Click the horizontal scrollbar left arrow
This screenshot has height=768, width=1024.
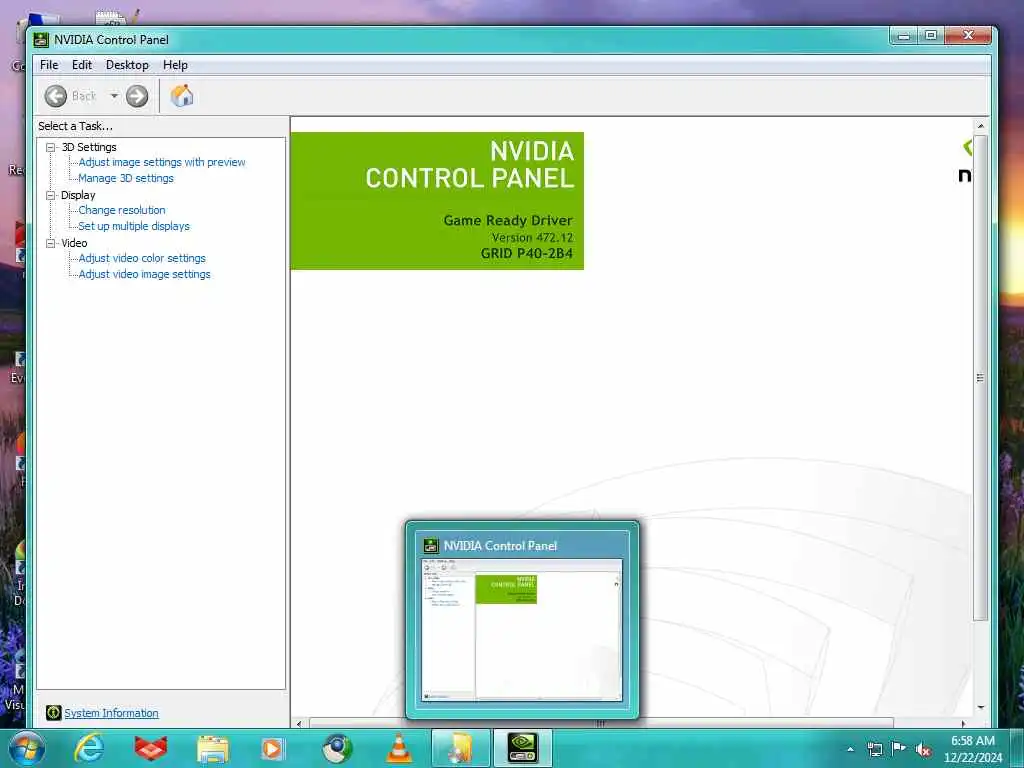point(299,724)
